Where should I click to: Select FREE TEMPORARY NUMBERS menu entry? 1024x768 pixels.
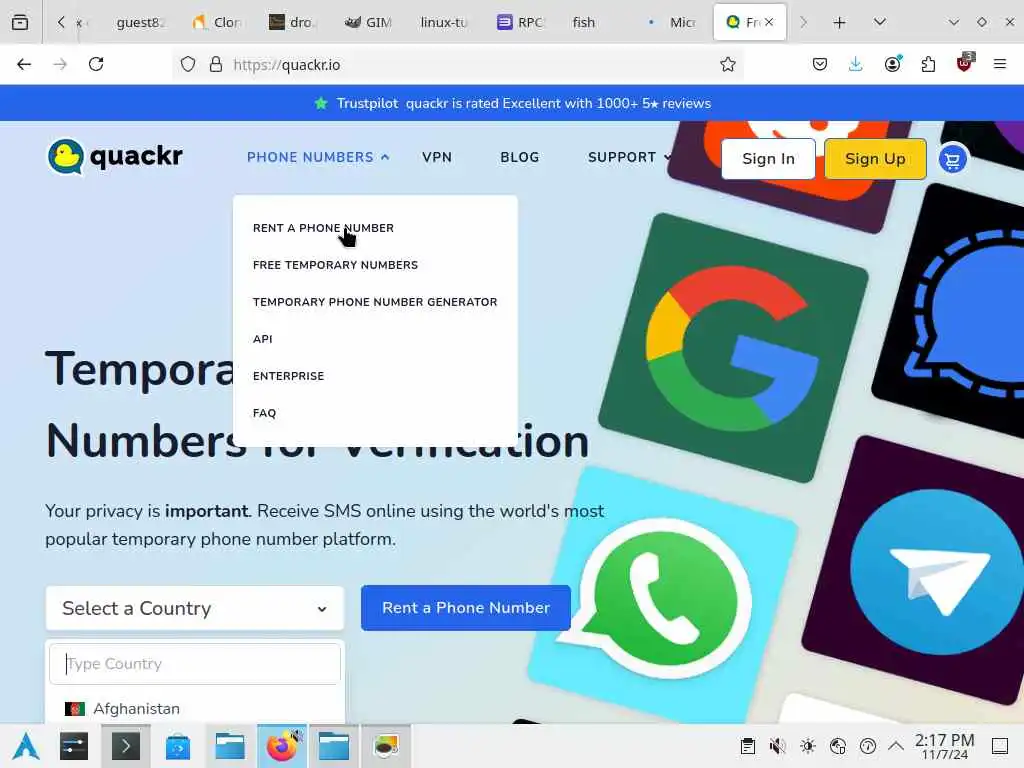tap(335, 265)
